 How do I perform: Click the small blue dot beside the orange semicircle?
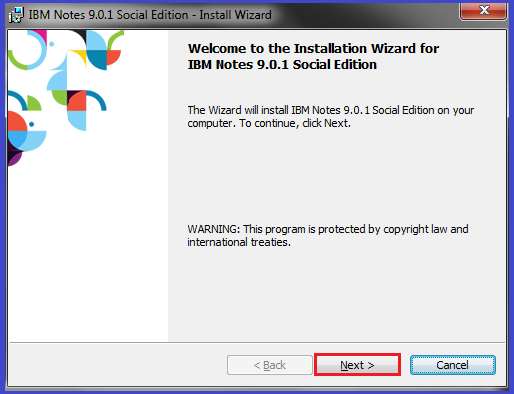[32, 124]
